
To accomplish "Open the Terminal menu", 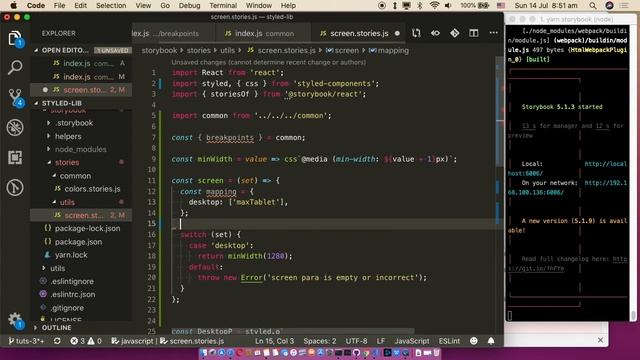I will 223,5.
